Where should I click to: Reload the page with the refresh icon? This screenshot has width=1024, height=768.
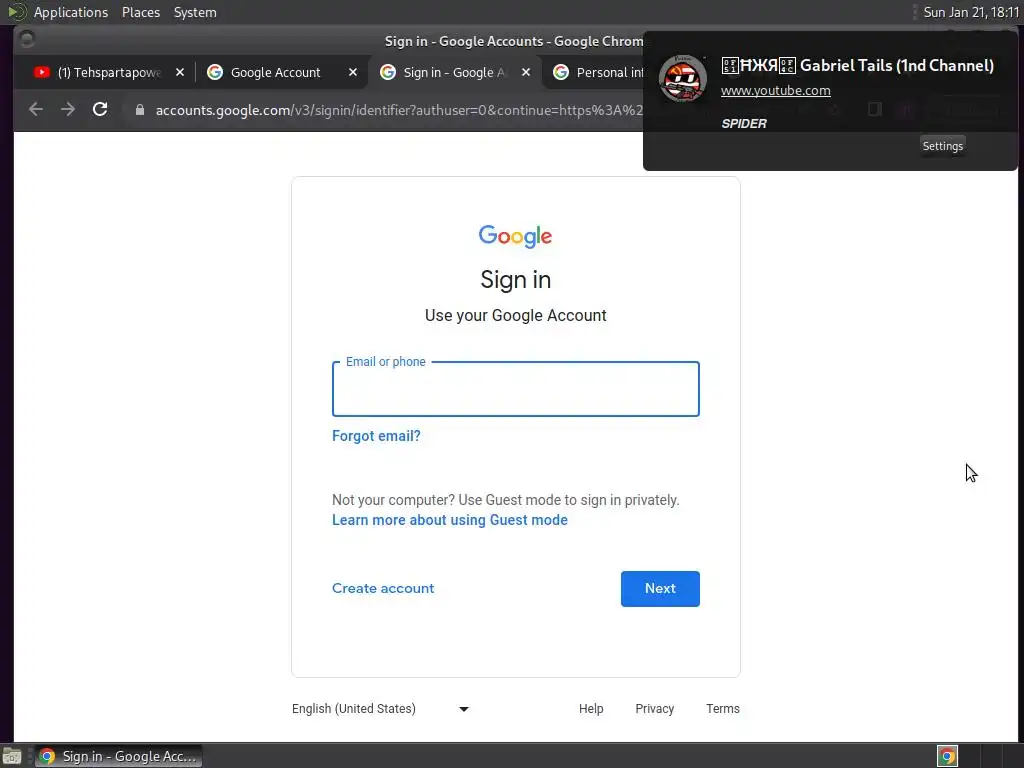click(x=100, y=109)
